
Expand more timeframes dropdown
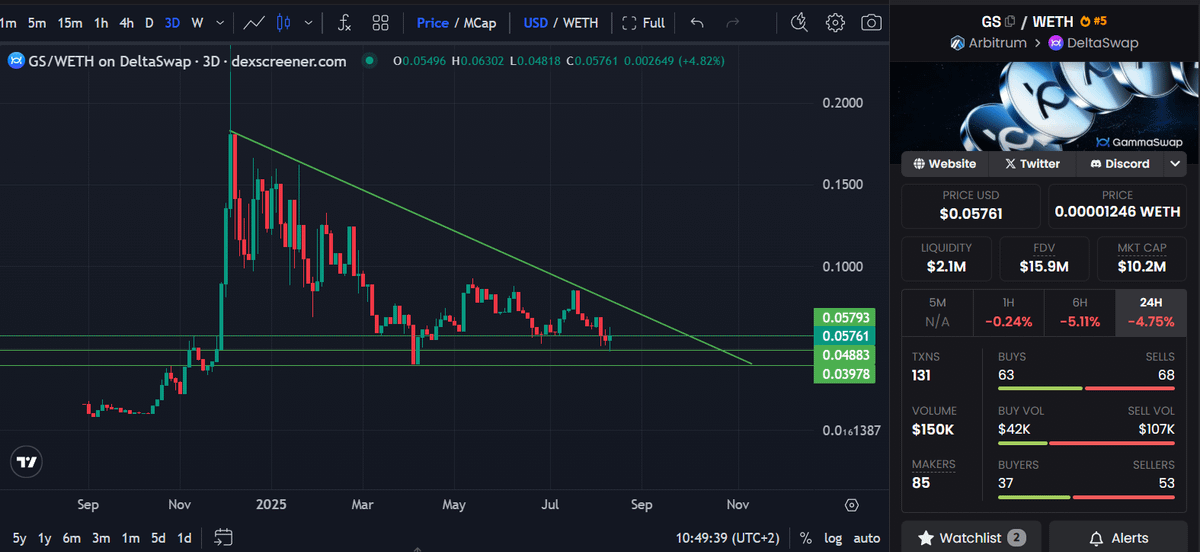(221, 22)
